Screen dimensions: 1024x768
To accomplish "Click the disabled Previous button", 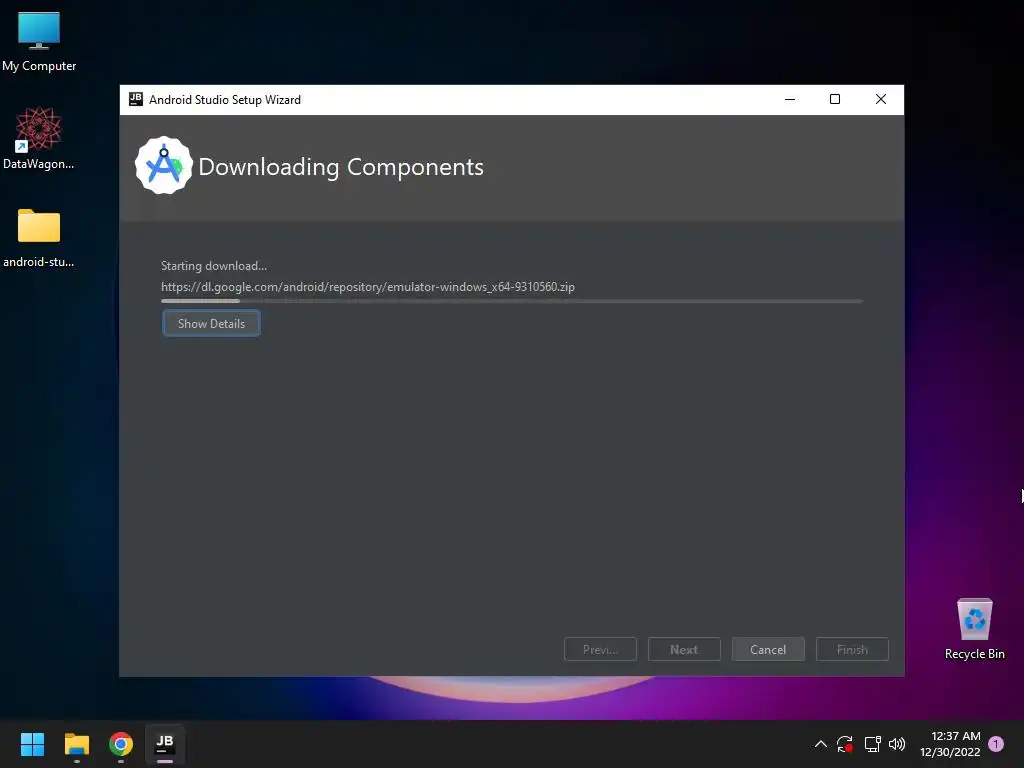I will pyautogui.click(x=600, y=649).
